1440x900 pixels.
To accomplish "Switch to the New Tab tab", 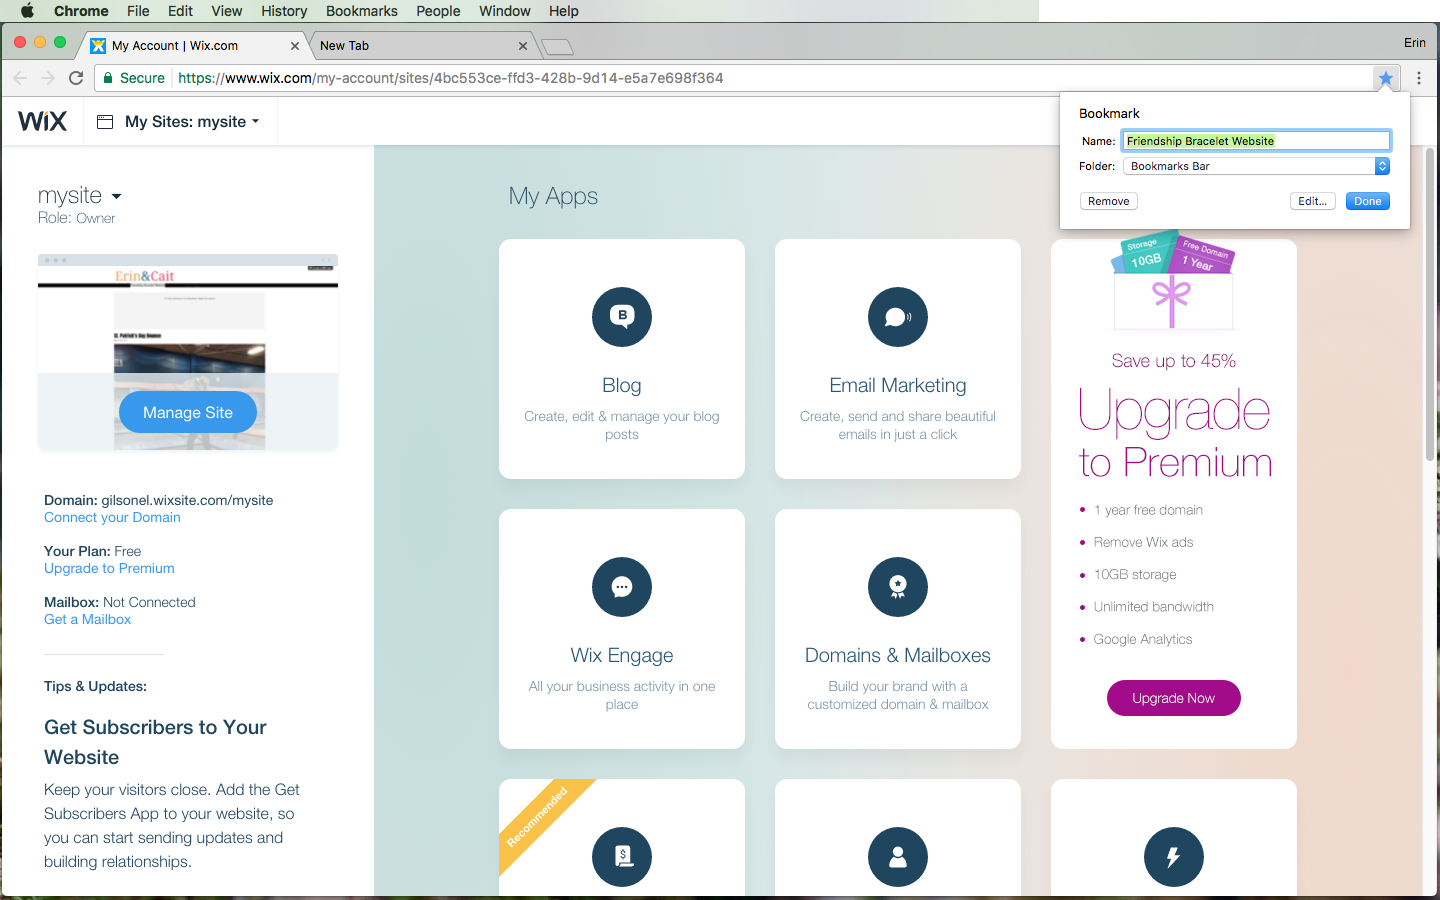I will (x=420, y=46).
